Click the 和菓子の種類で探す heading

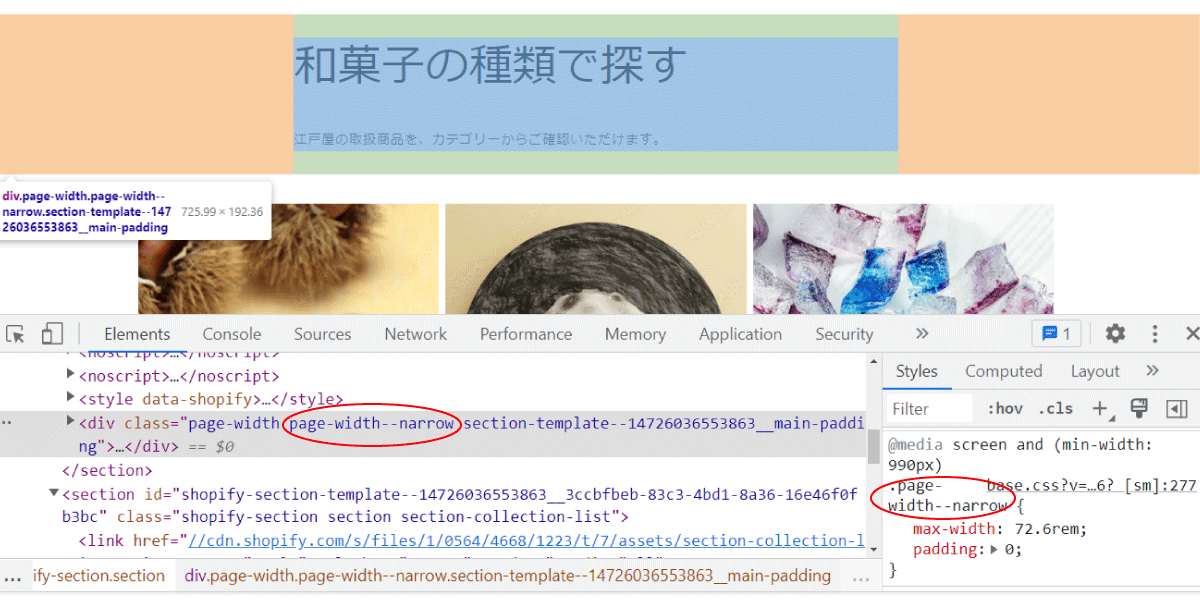pyautogui.click(x=490, y=66)
